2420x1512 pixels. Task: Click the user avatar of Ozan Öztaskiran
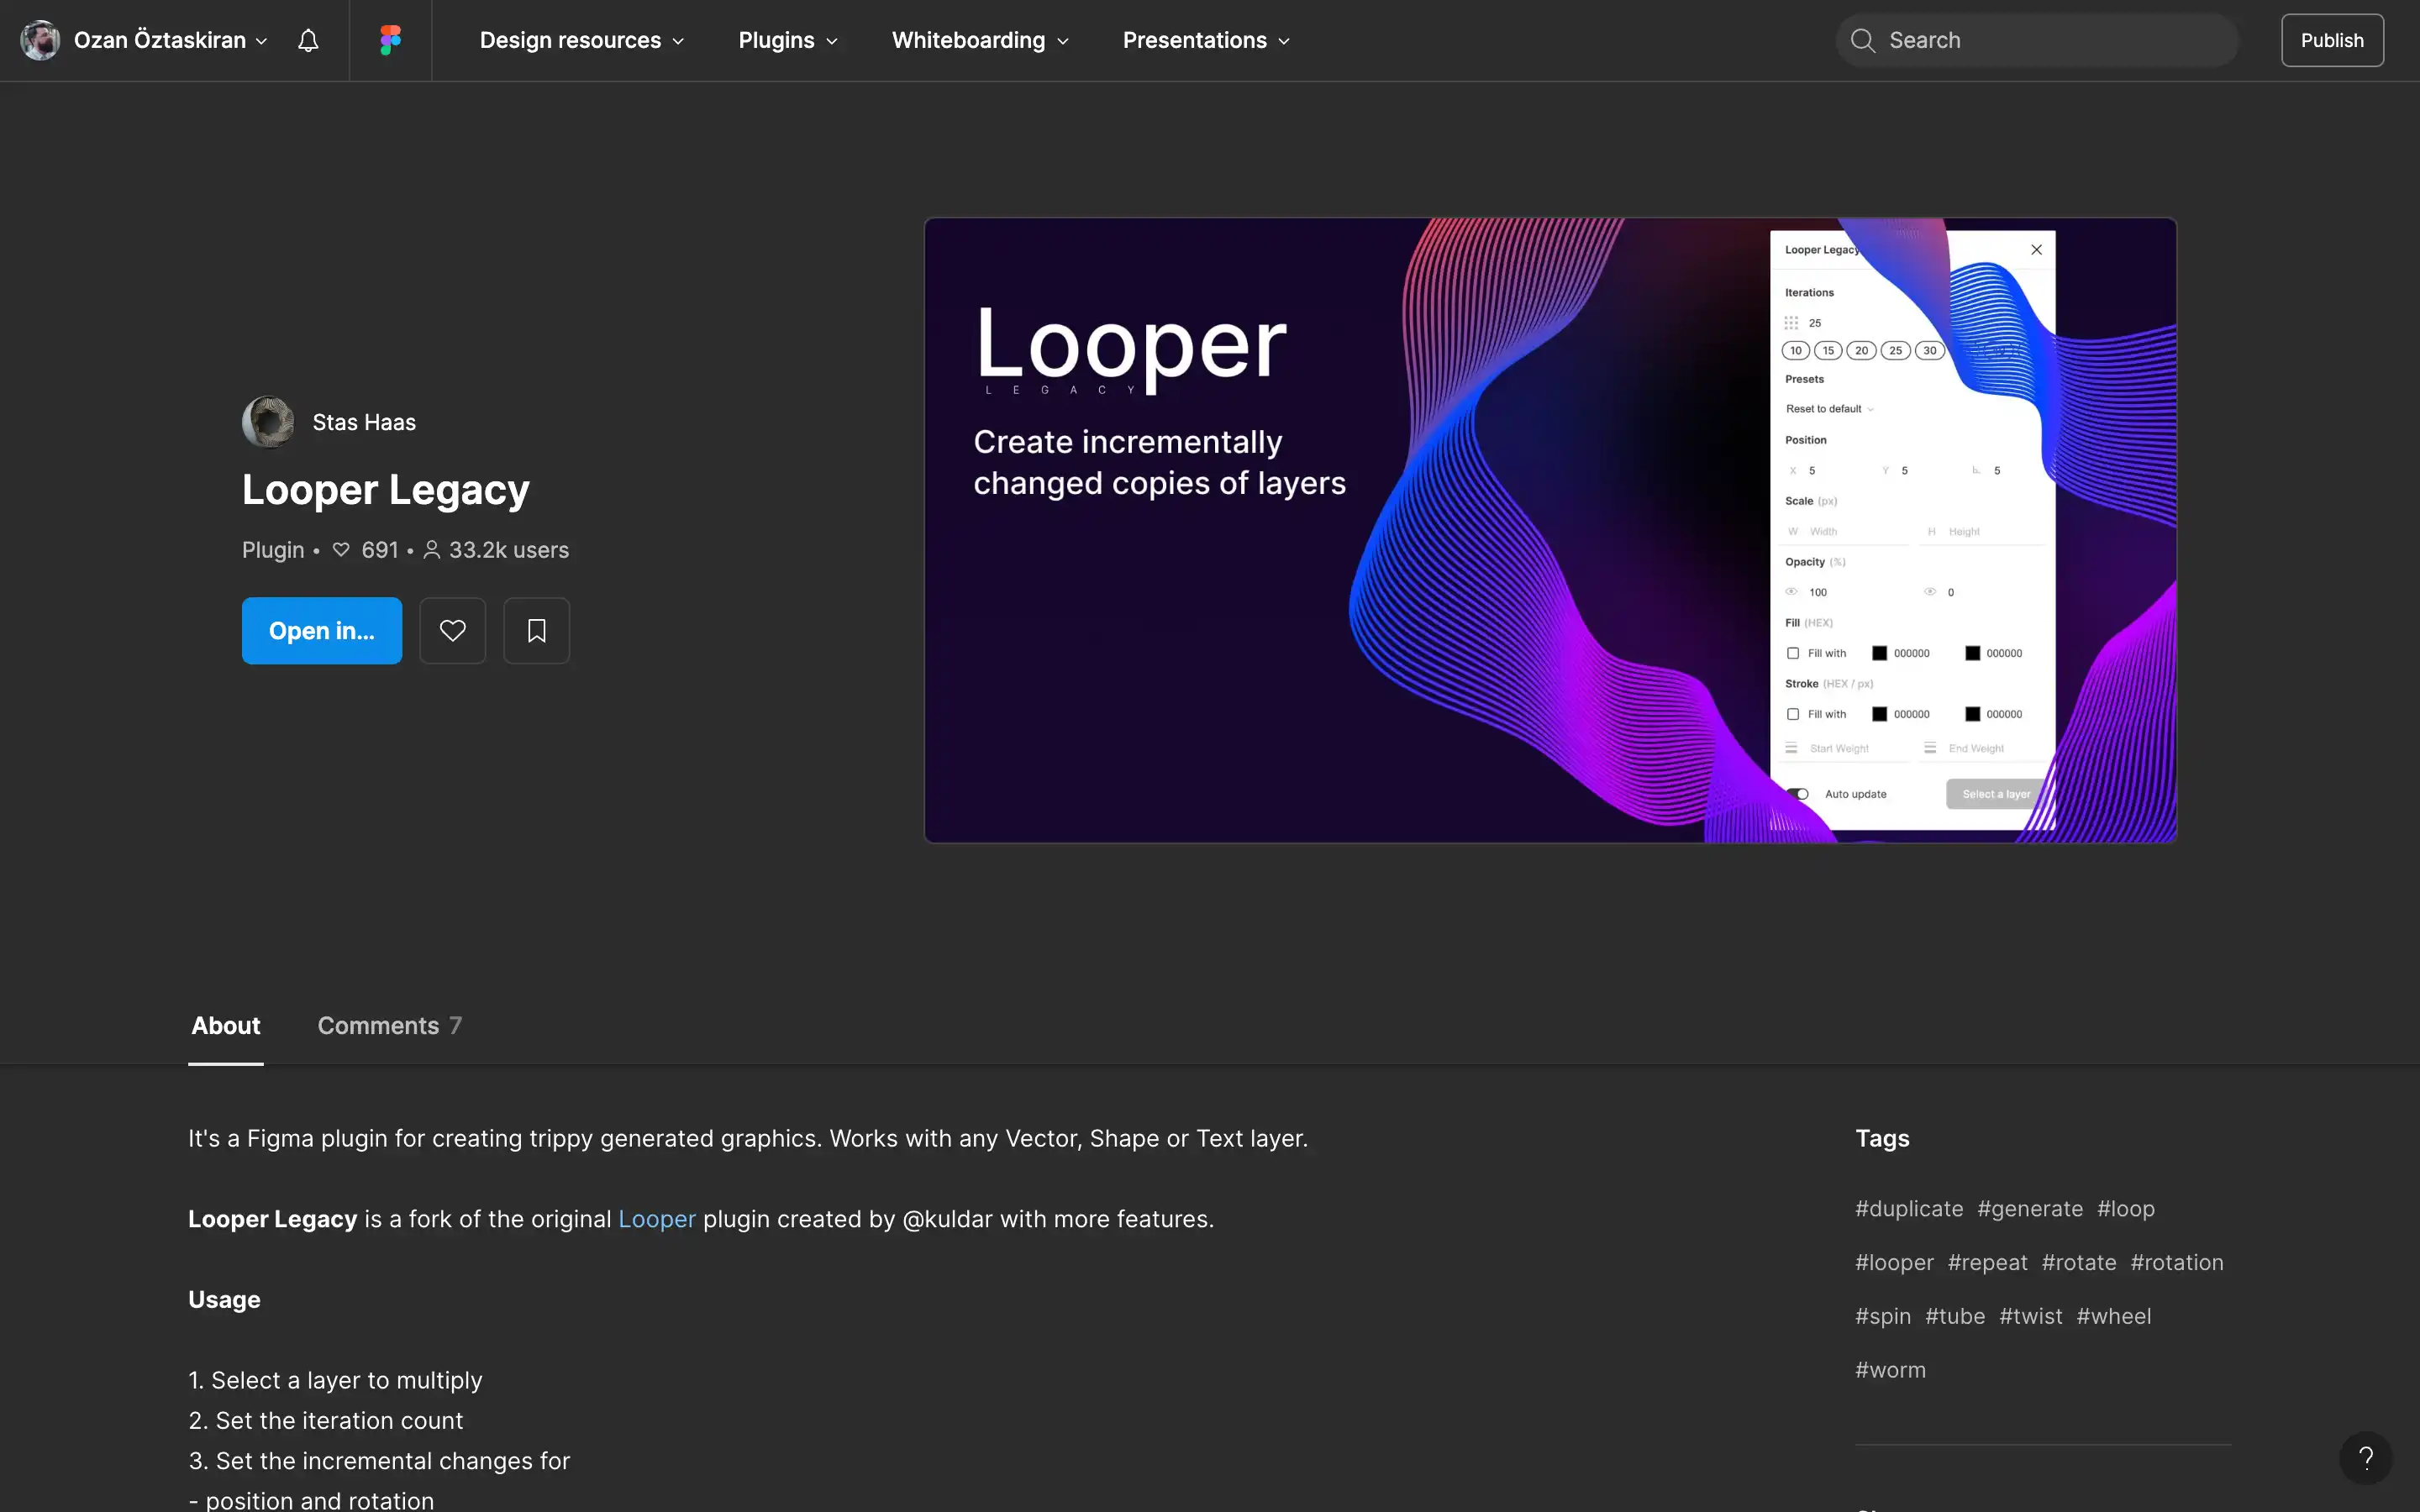[x=40, y=40]
